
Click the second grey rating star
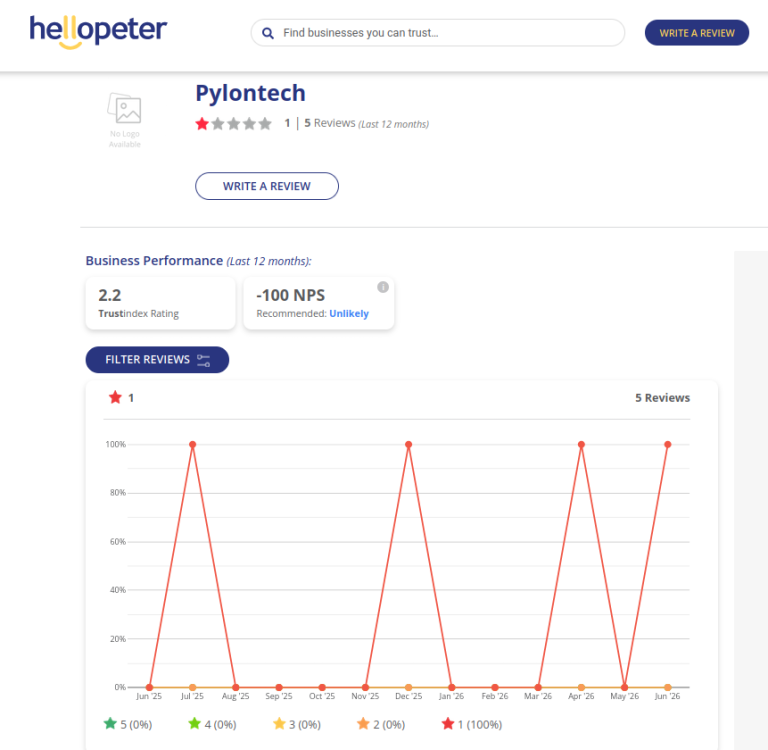tap(218, 123)
